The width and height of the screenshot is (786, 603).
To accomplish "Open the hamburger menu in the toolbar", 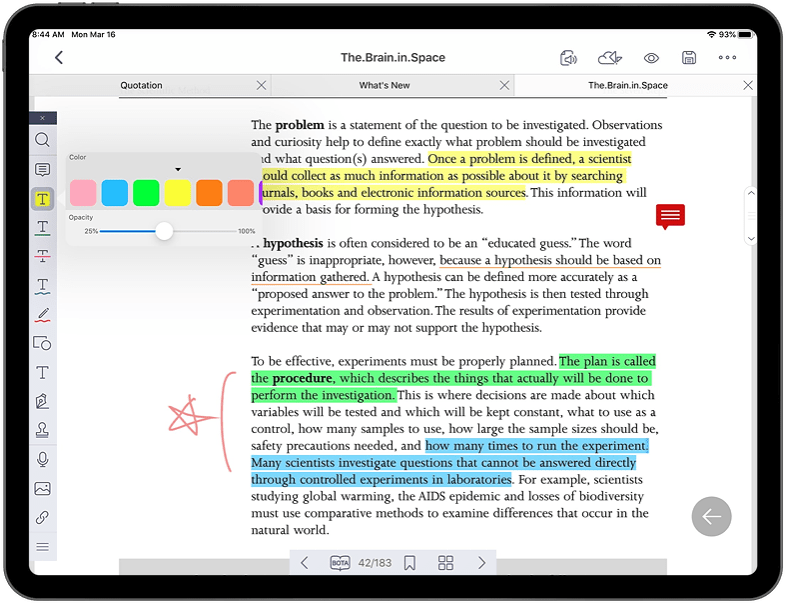I will click(43, 546).
